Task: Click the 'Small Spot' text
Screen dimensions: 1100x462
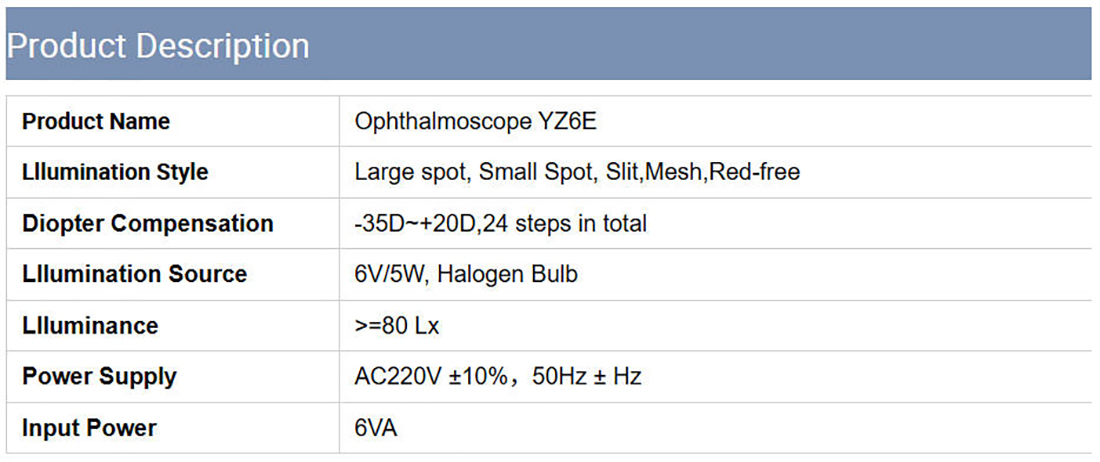Action: click(536, 173)
